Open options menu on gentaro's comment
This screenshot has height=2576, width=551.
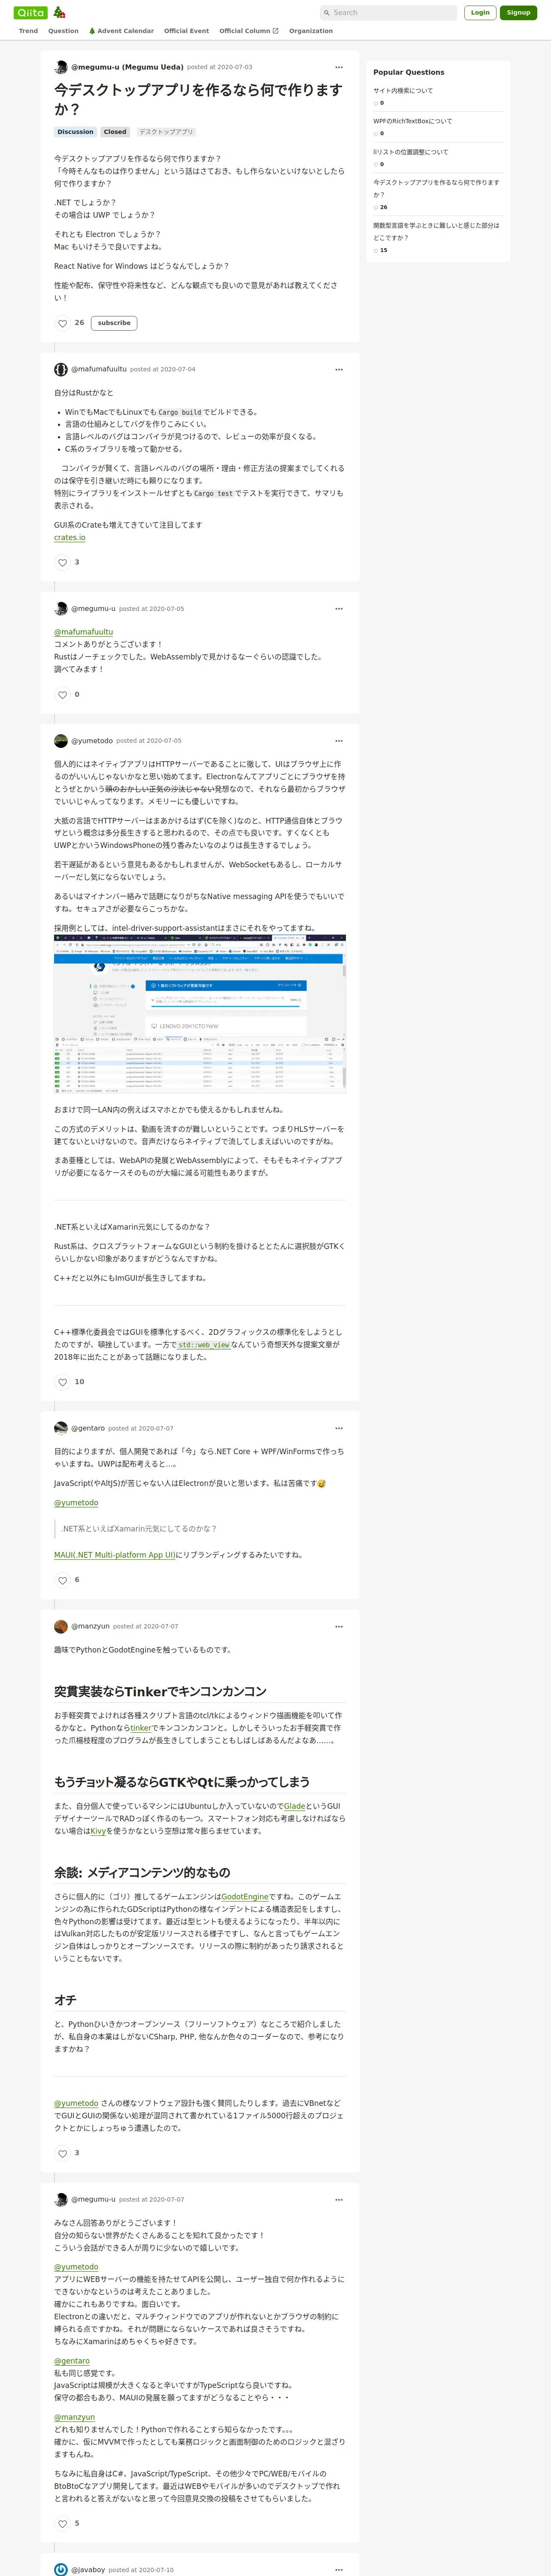click(x=339, y=1428)
